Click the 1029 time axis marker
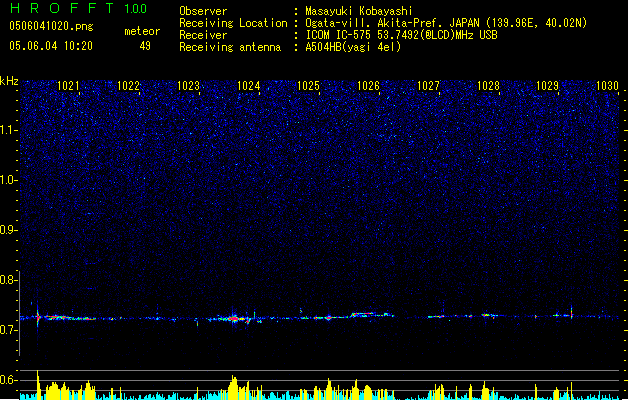The width and height of the screenshot is (629, 400). pos(548,86)
